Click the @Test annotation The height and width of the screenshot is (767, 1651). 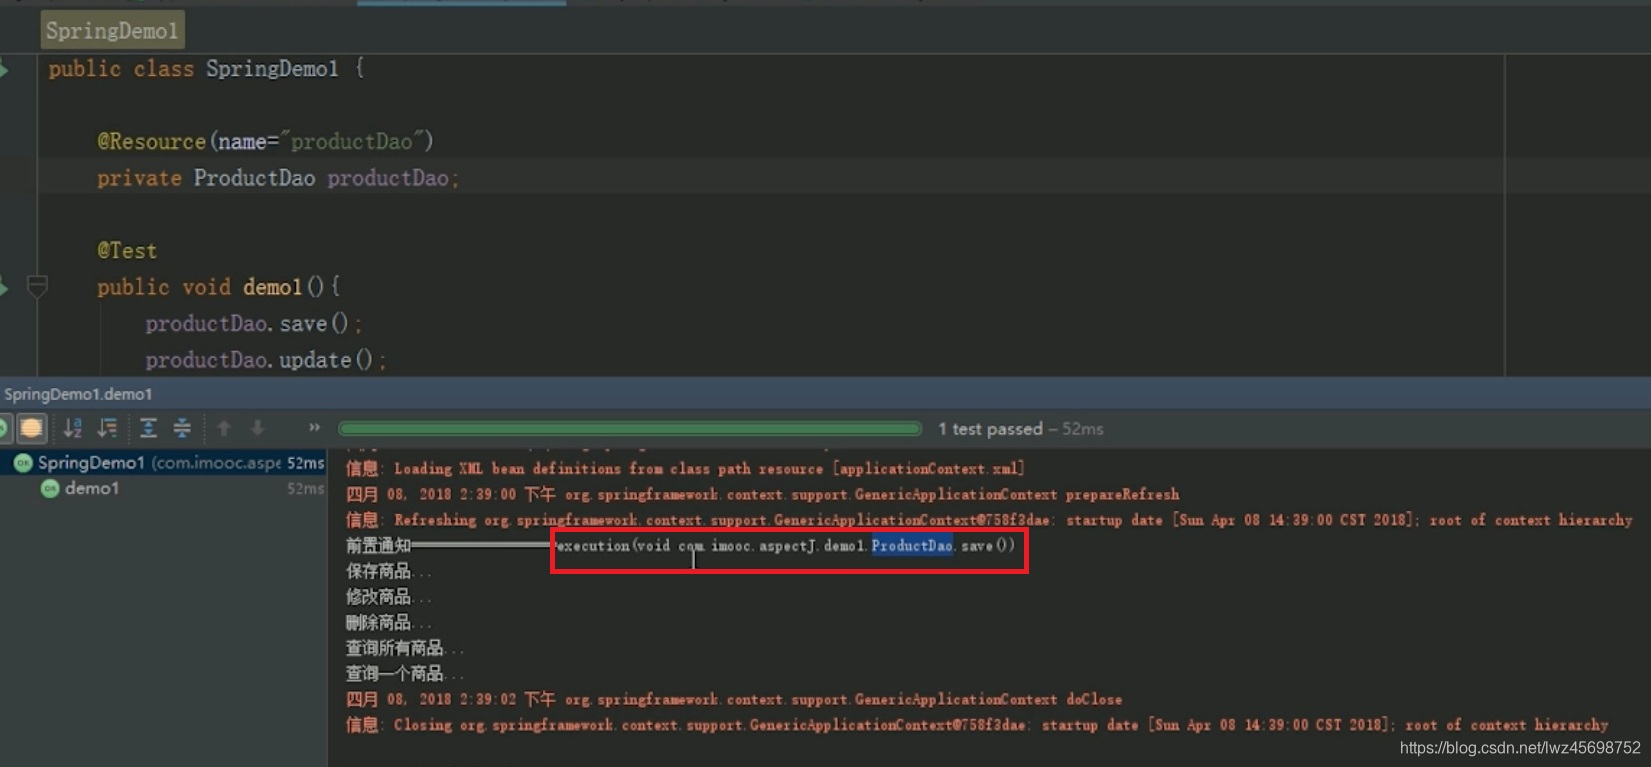pos(127,251)
